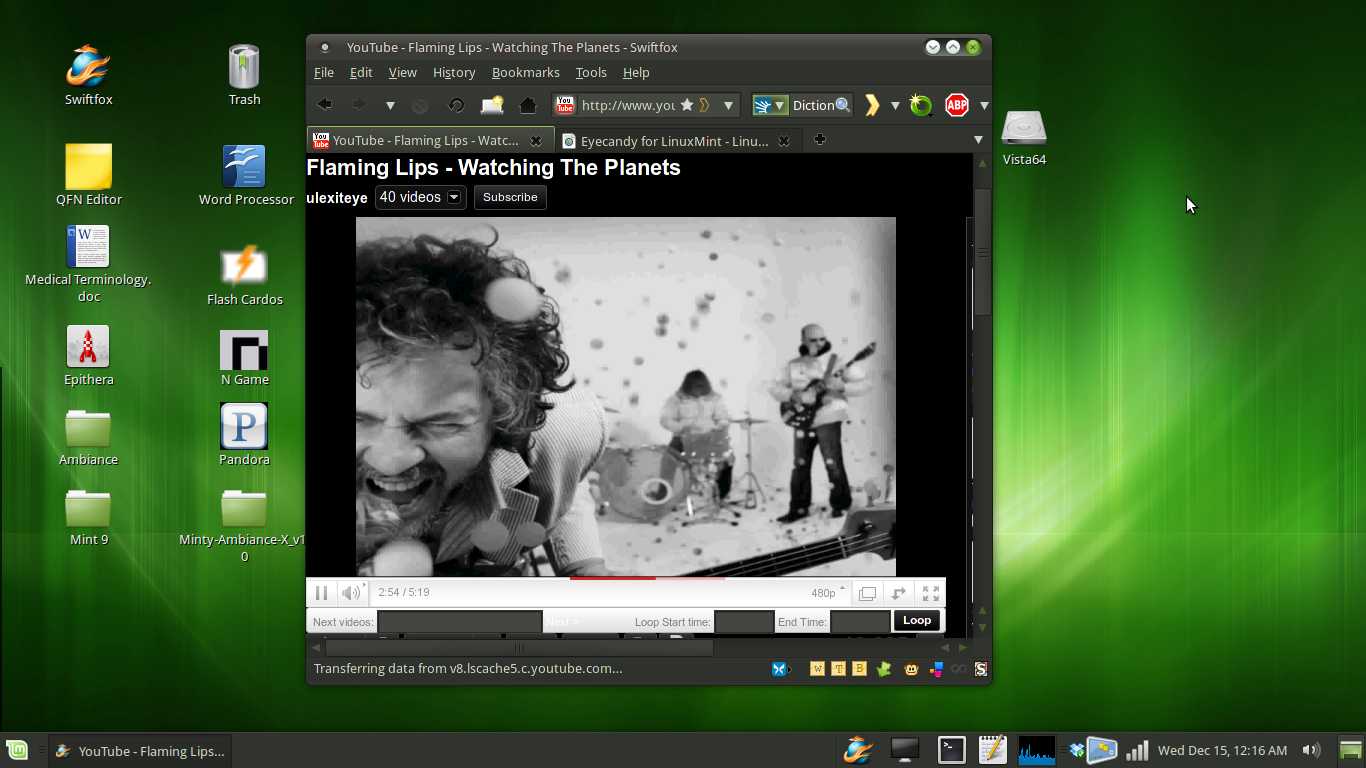Image resolution: width=1366 pixels, height=768 pixels.
Task: Open the View menu
Action: pos(403,72)
